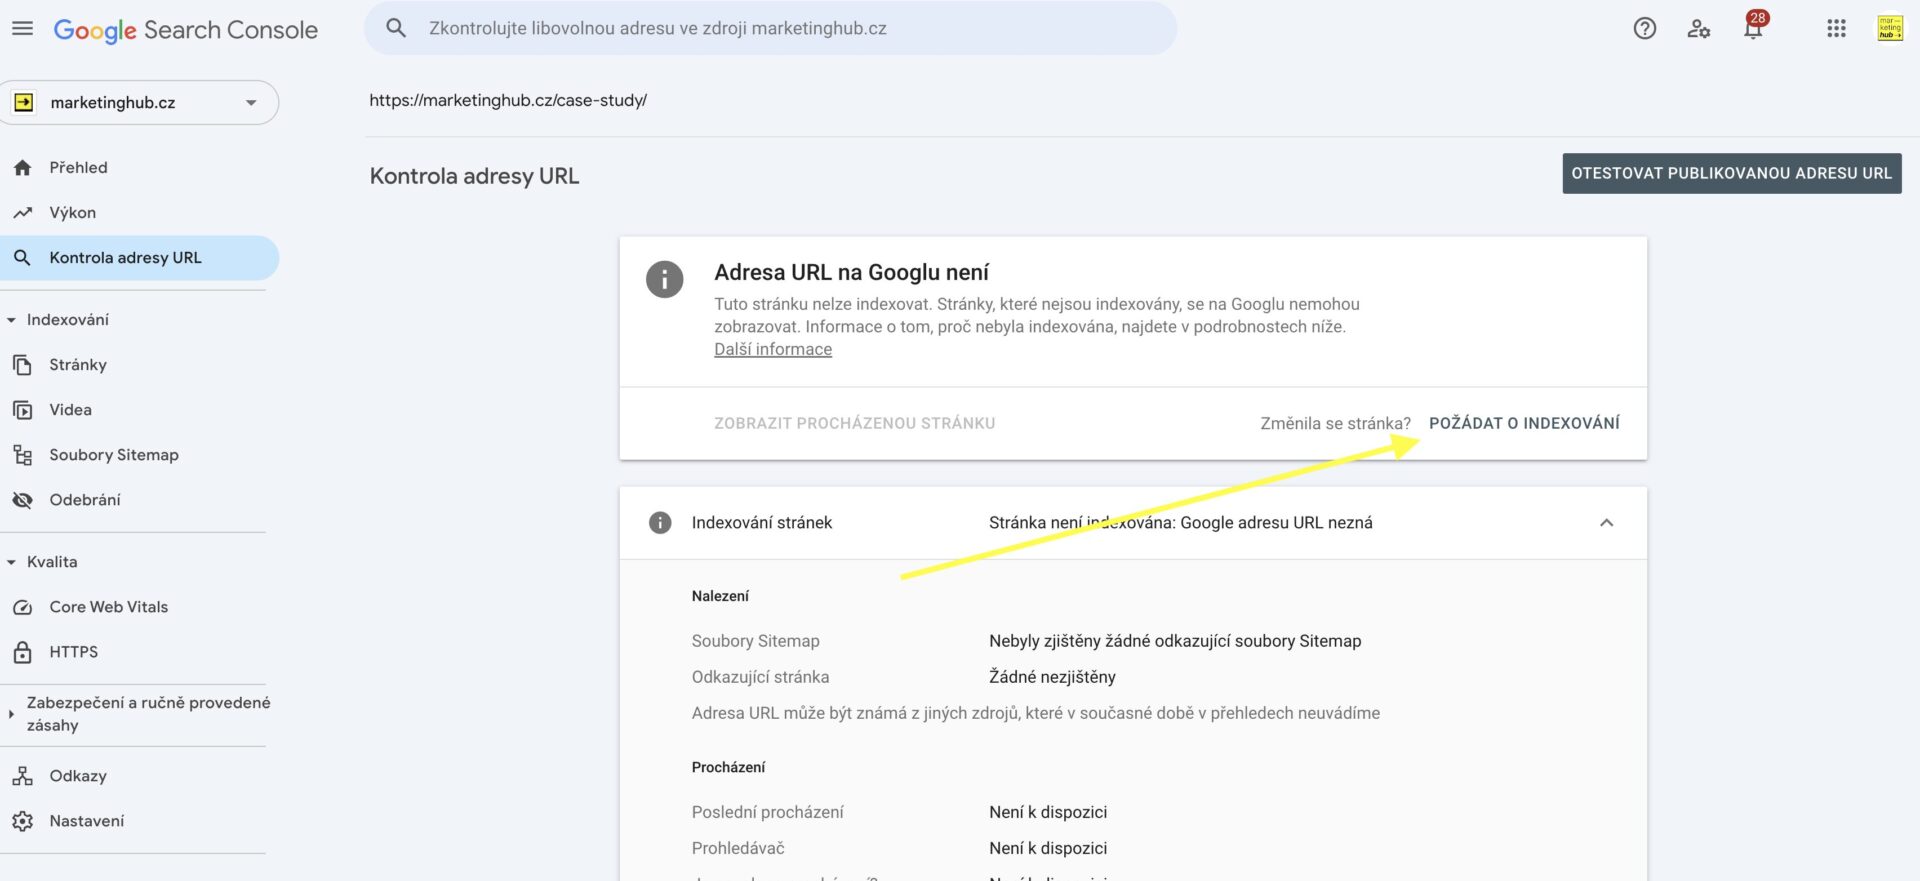Open the notifications bell with 28 badge
The image size is (1920, 881).
click(x=1754, y=27)
